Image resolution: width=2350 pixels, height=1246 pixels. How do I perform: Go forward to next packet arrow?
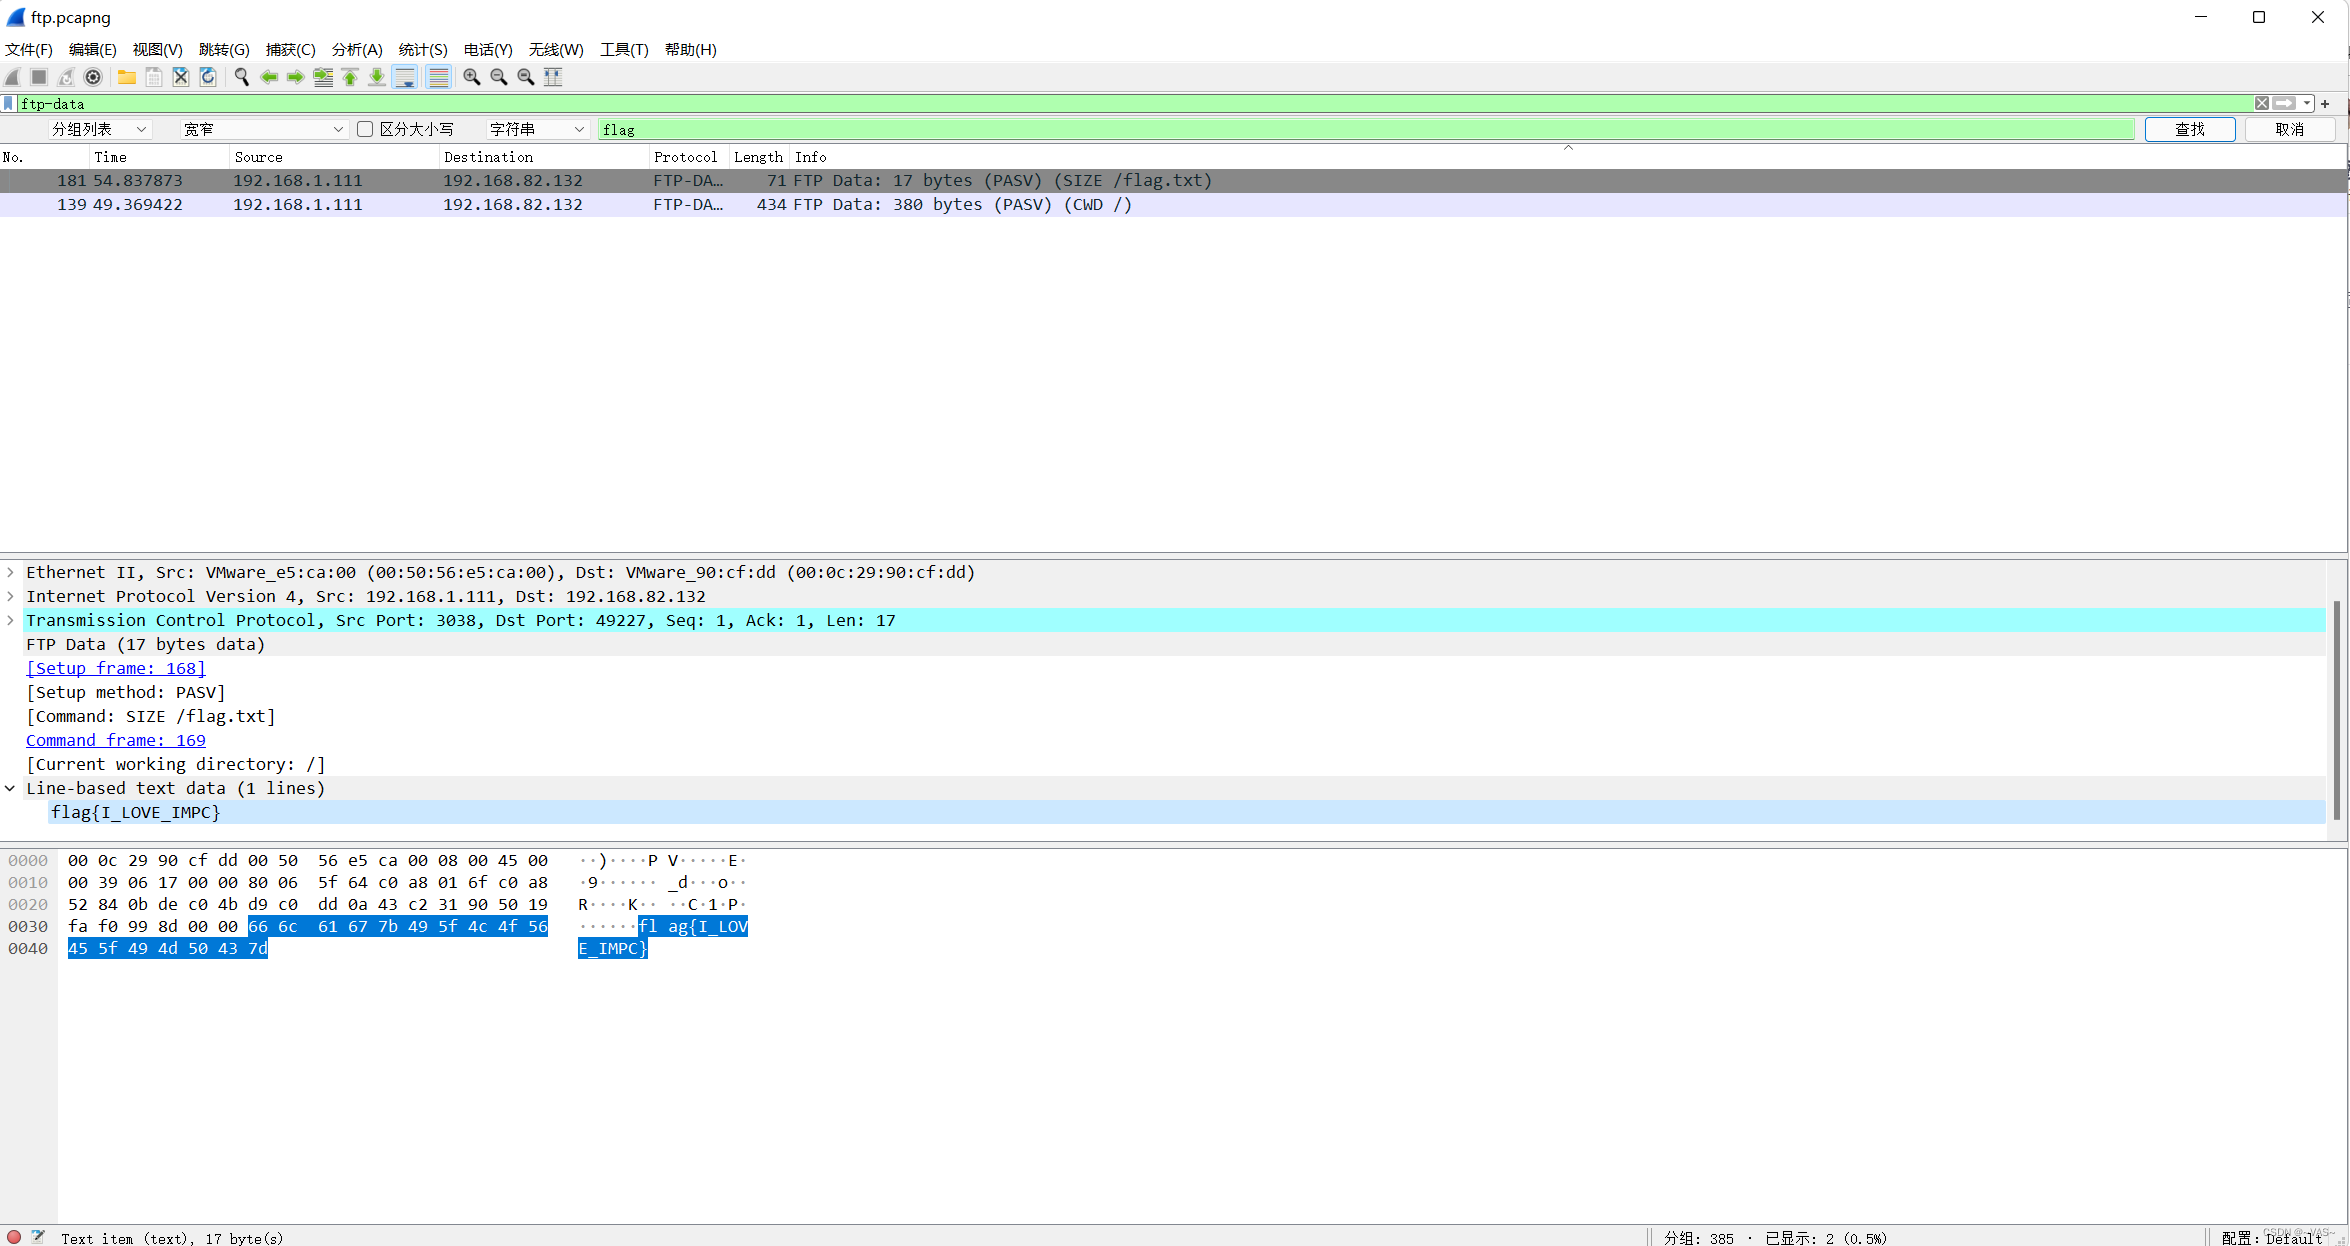click(x=296, y=77)
